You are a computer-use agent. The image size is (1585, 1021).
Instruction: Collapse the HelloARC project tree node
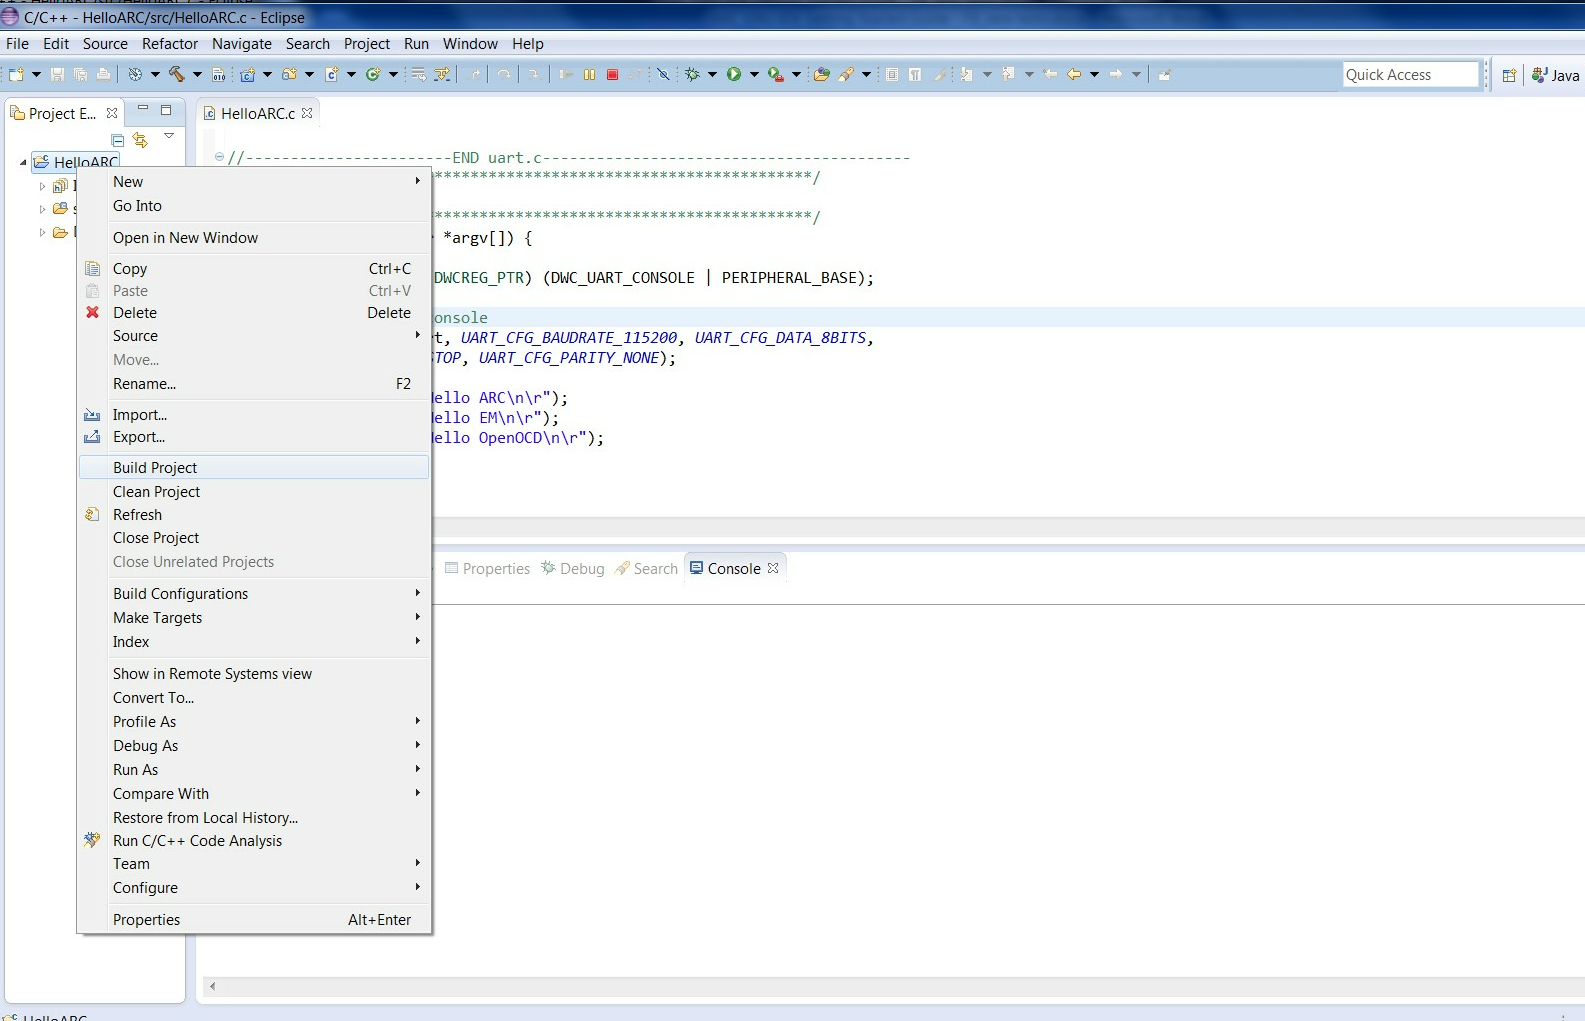[x=23, y=162]
